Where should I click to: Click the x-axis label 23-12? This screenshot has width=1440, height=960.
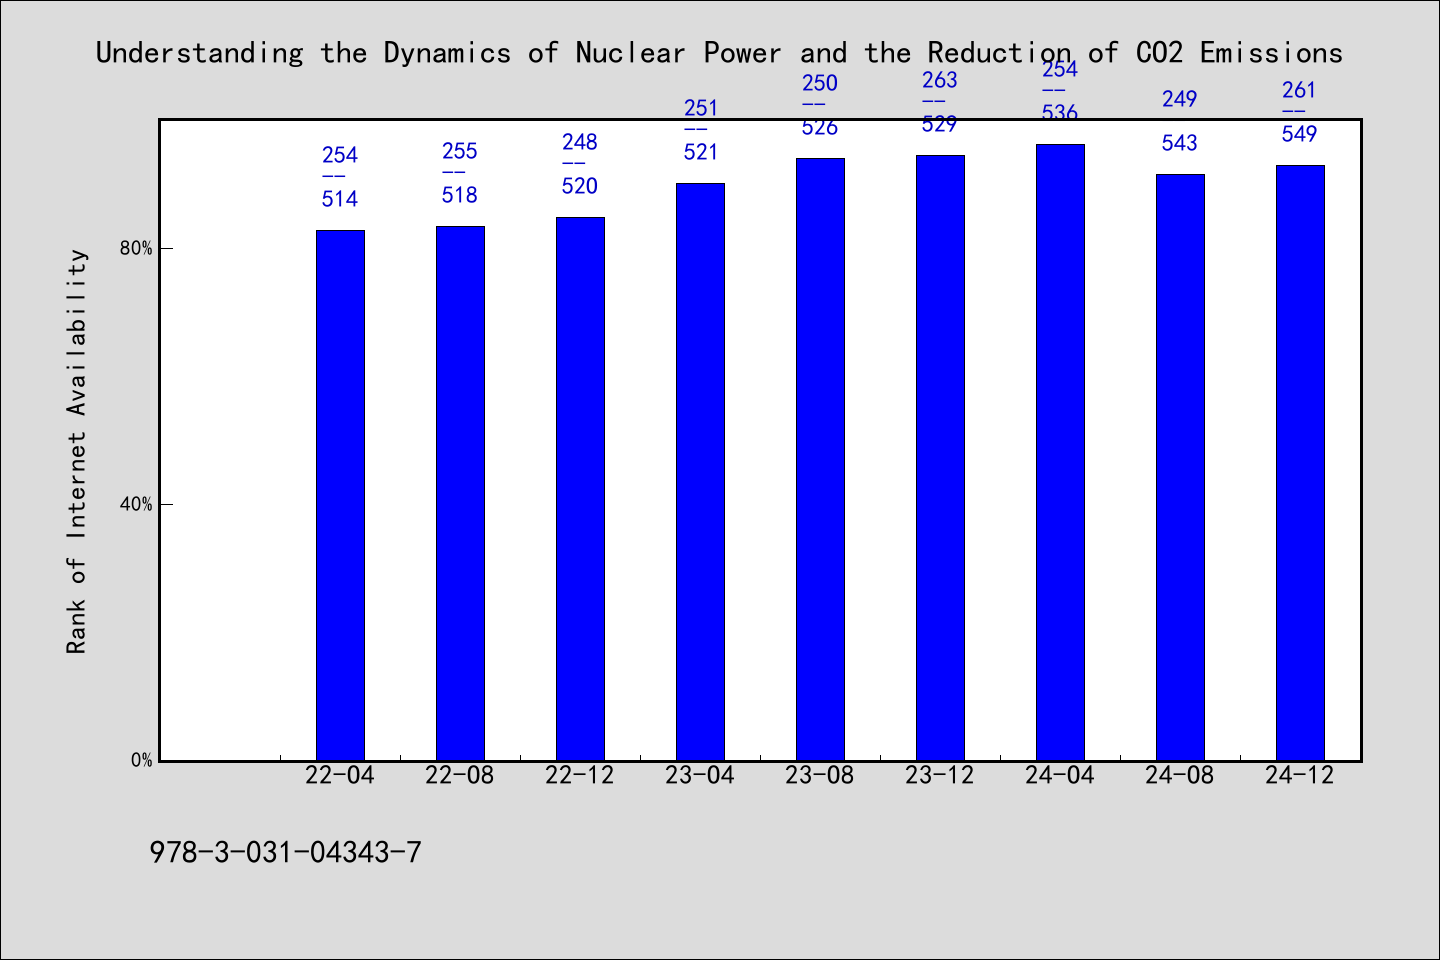click(940, 776)
